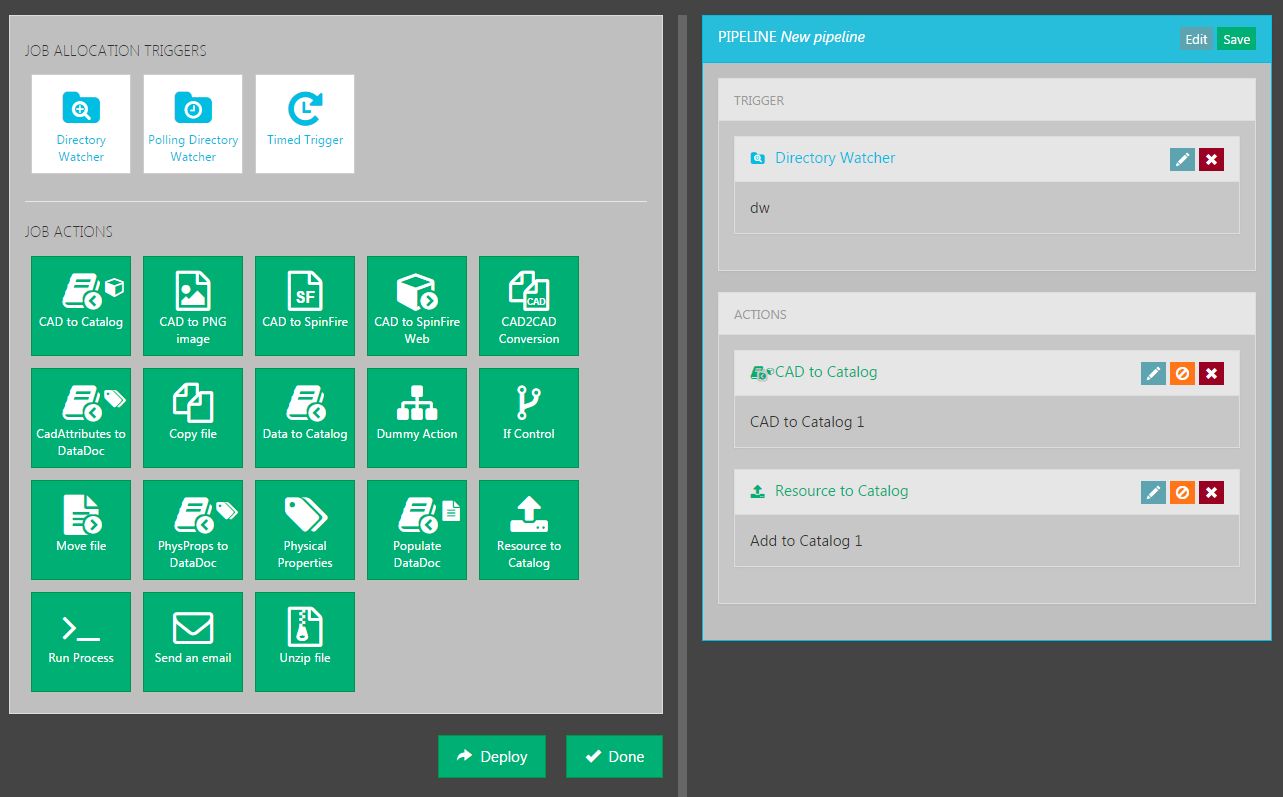Add the Unzip file action
Screen dimensions: 1283x797
point(305,642)
